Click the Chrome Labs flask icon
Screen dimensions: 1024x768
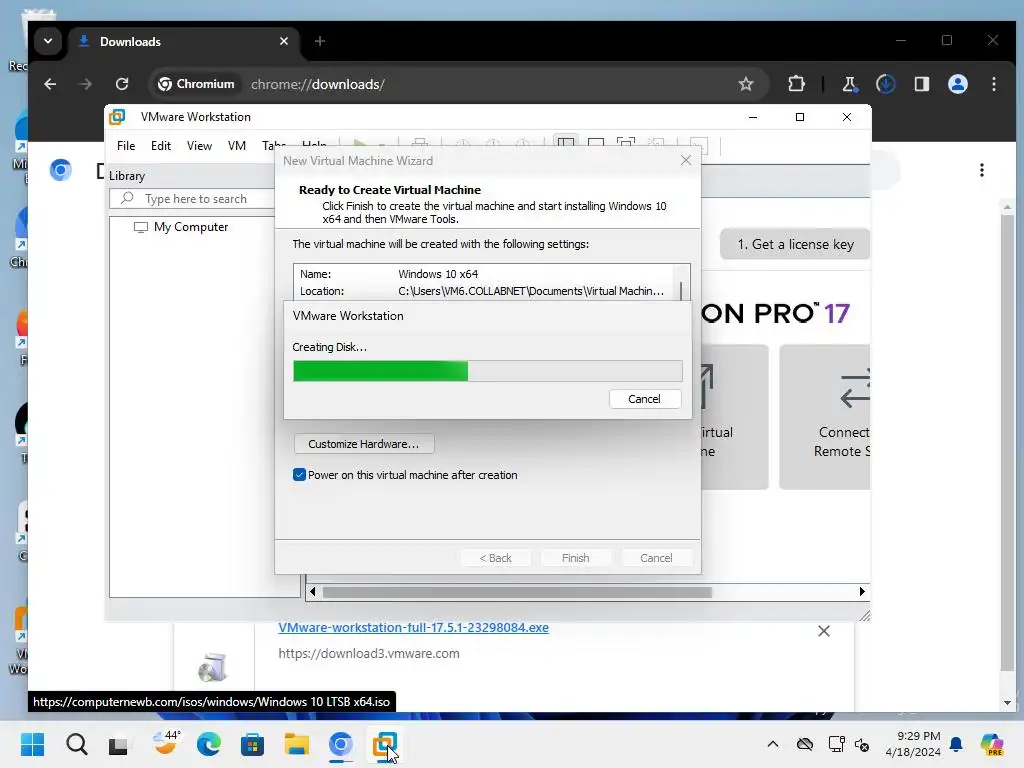pos(850,84)
